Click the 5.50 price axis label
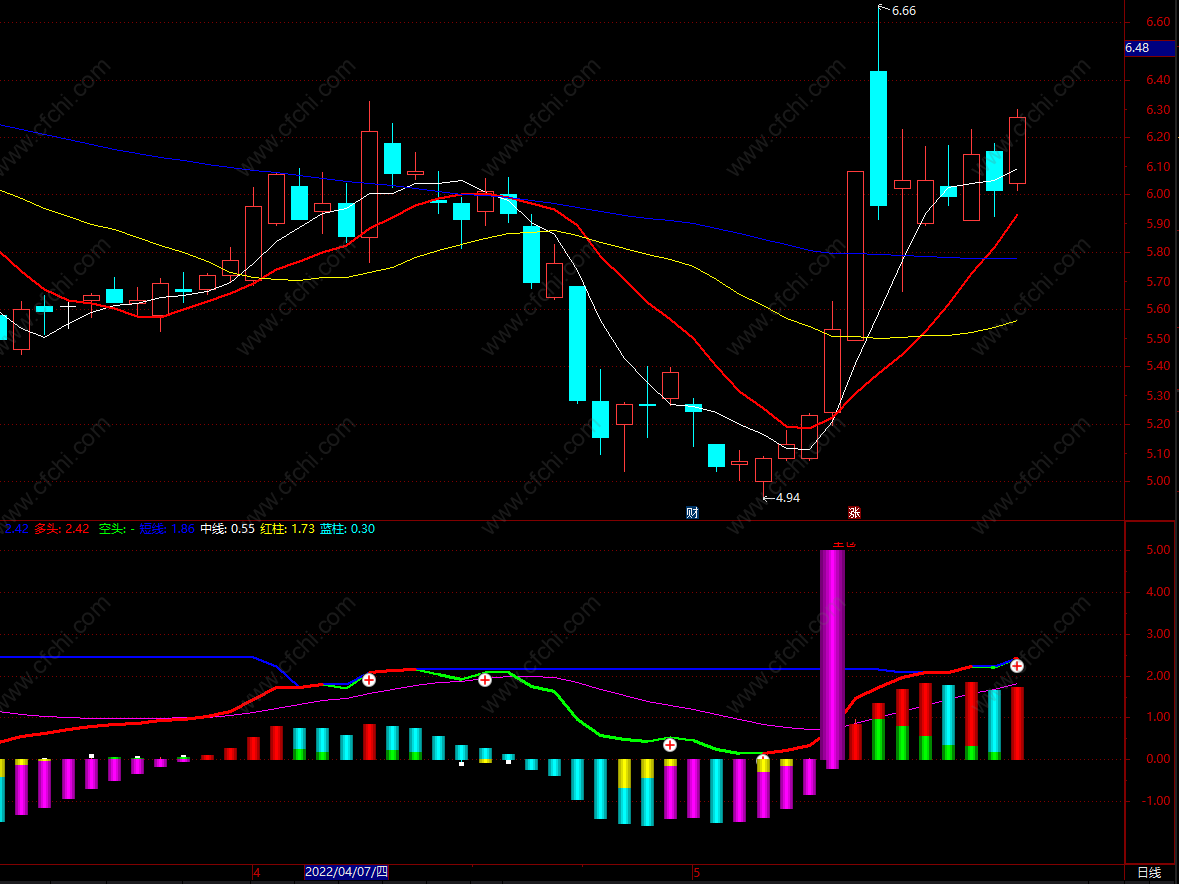Screen dimensions: 1179x884 (1158, 338)
